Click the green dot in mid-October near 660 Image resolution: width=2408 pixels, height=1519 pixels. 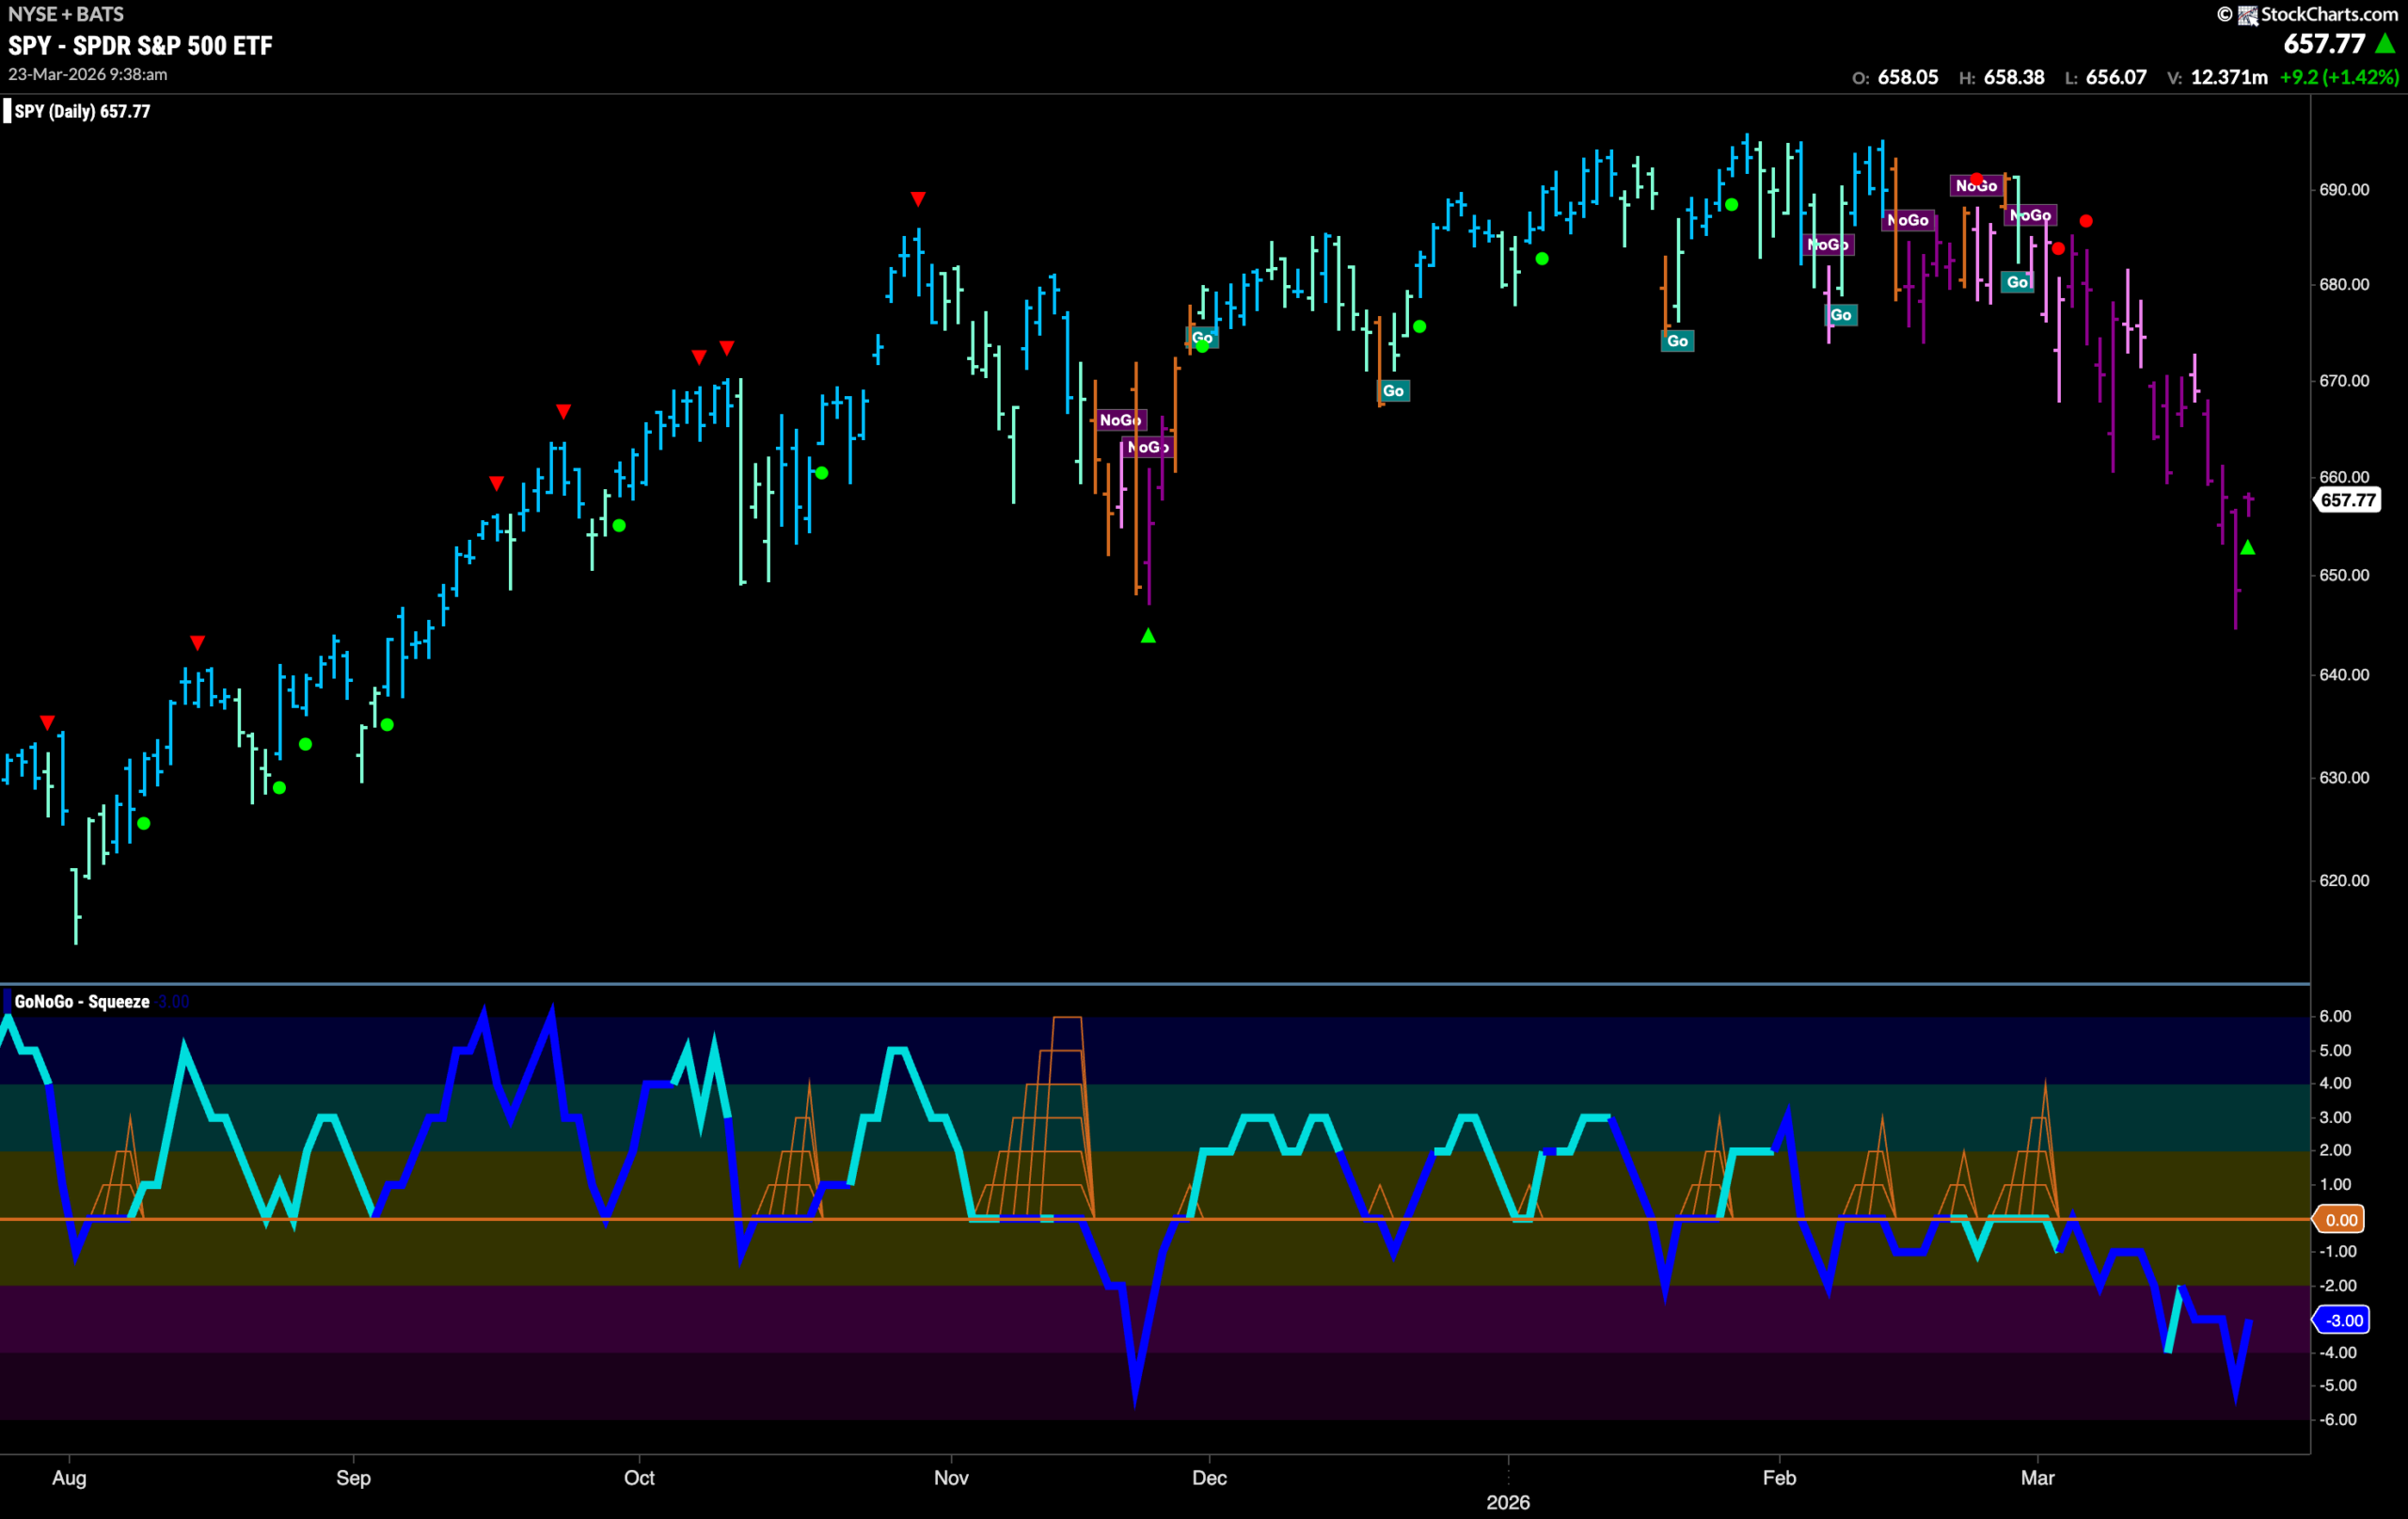tap(821, 473)
